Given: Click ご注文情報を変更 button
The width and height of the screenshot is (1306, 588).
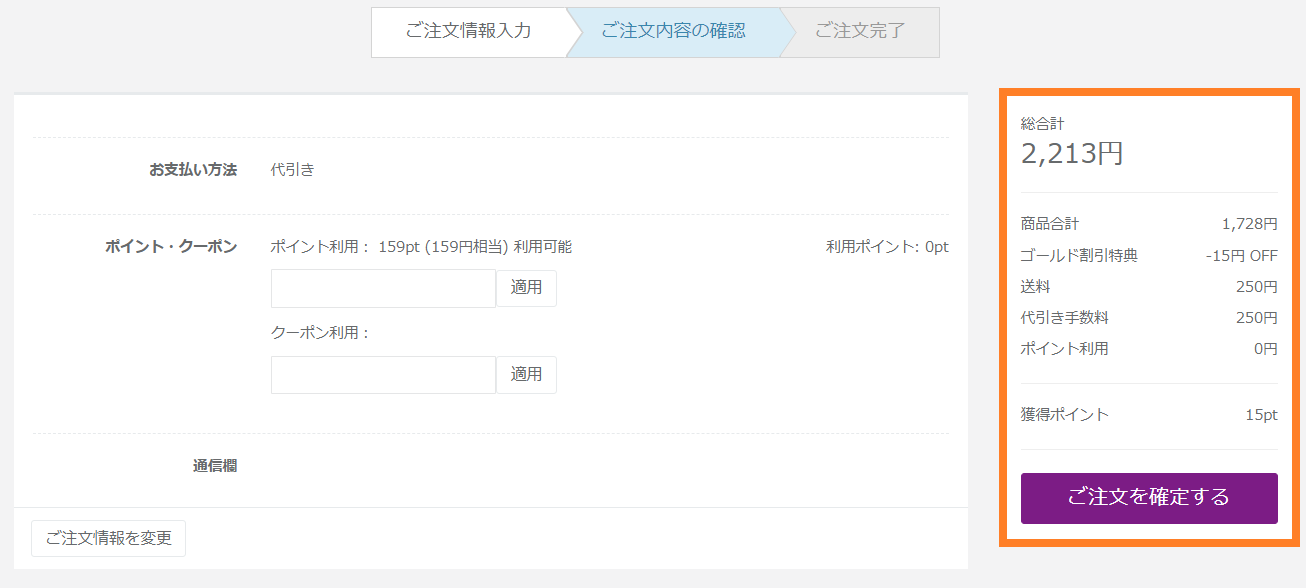Looking at the screenshot, I should coord(108,538).
